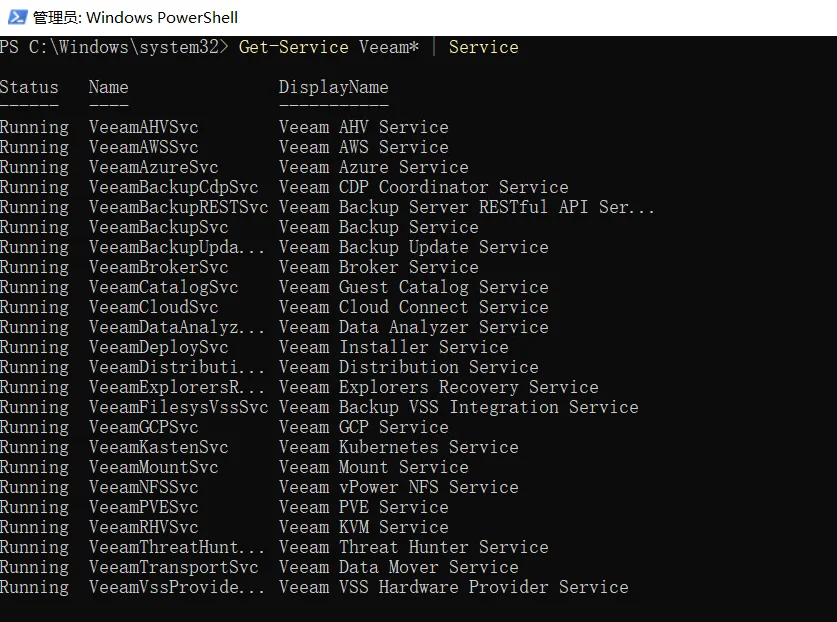This screenshot has height=622, width=837.
Task: Click the DisplayName column header
Action: [x=333, y=87]
